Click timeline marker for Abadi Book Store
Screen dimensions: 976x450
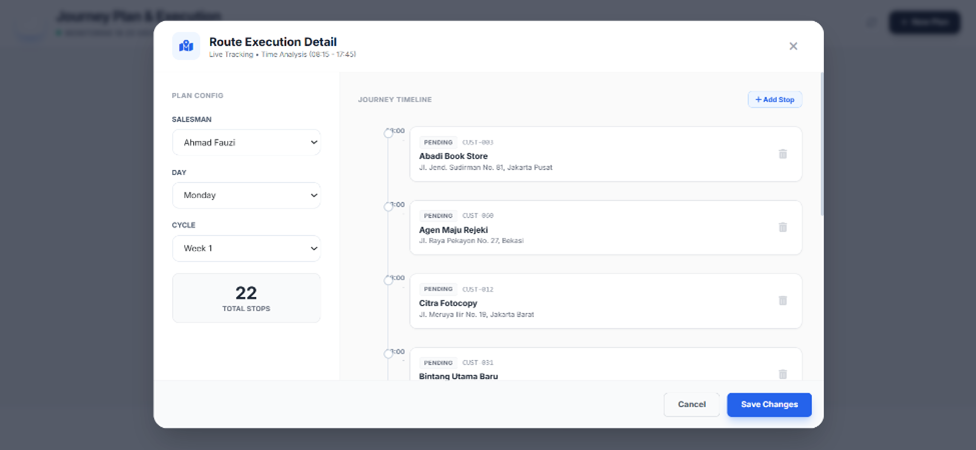tap(389, 133)
